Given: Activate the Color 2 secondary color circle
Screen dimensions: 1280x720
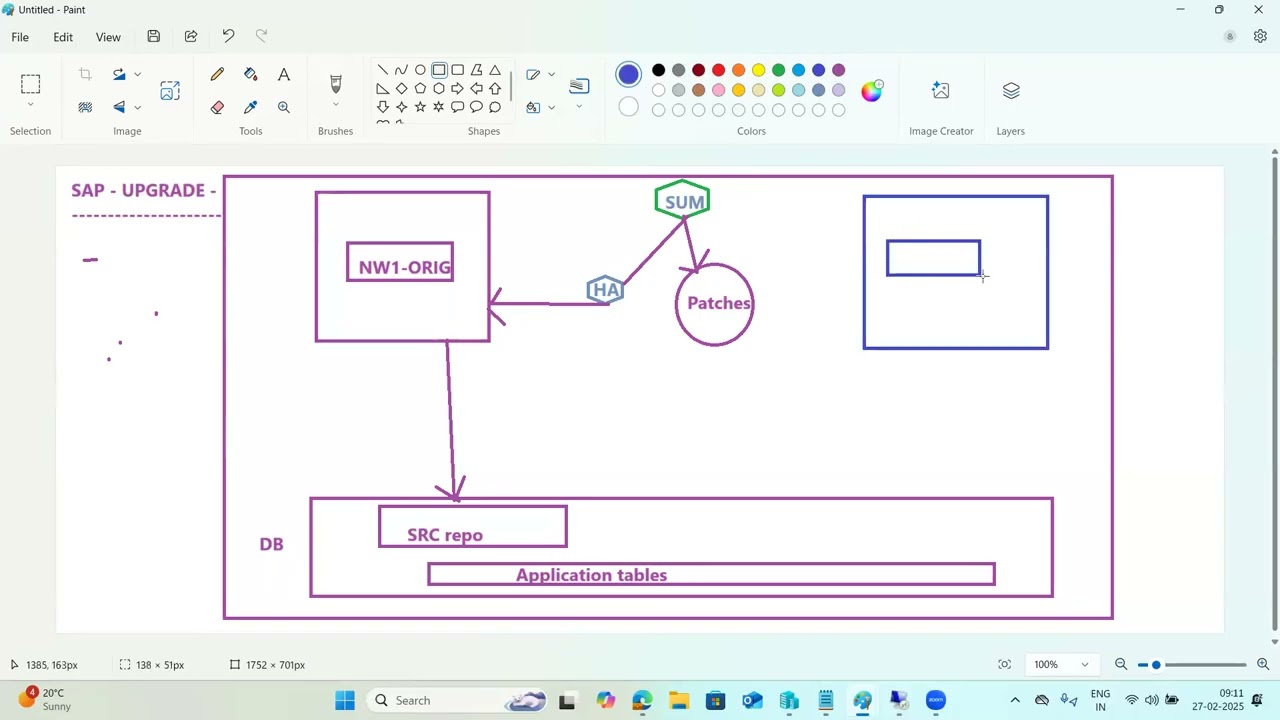Looking at the screenshot, I should click(628, 106).
